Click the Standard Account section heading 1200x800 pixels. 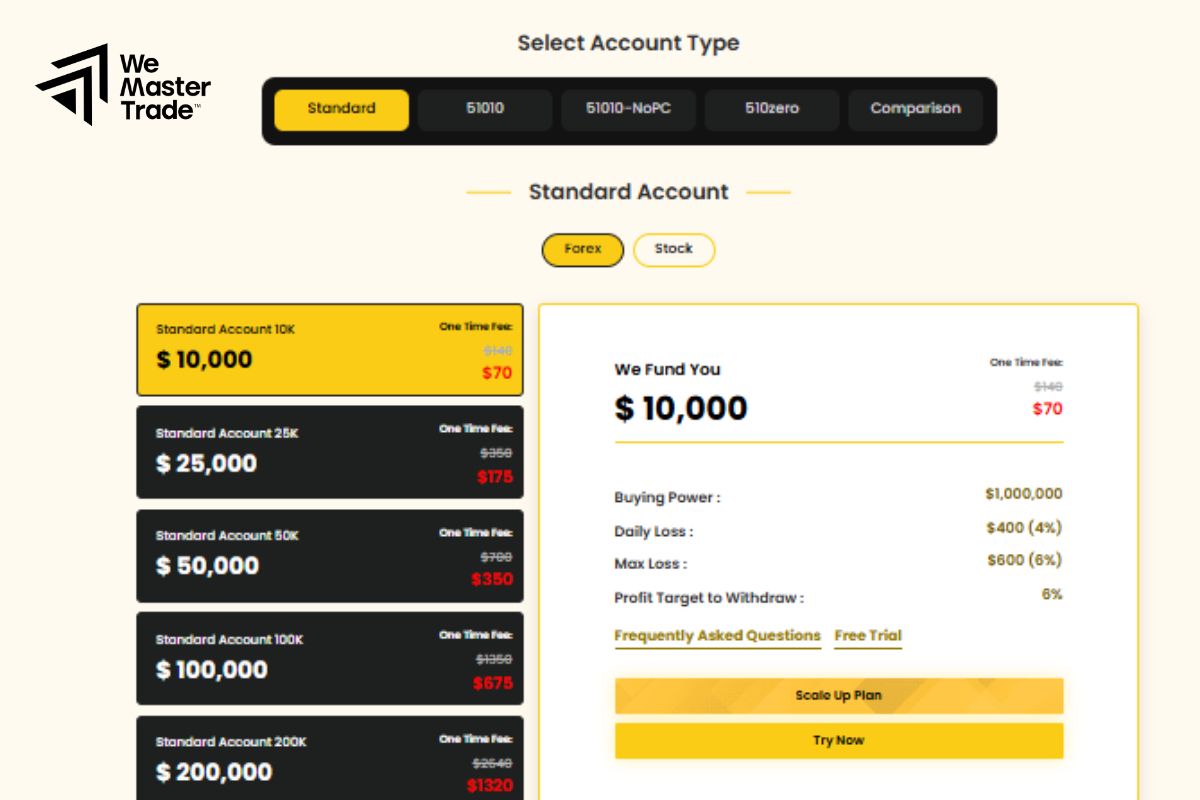tap(628, 192)
